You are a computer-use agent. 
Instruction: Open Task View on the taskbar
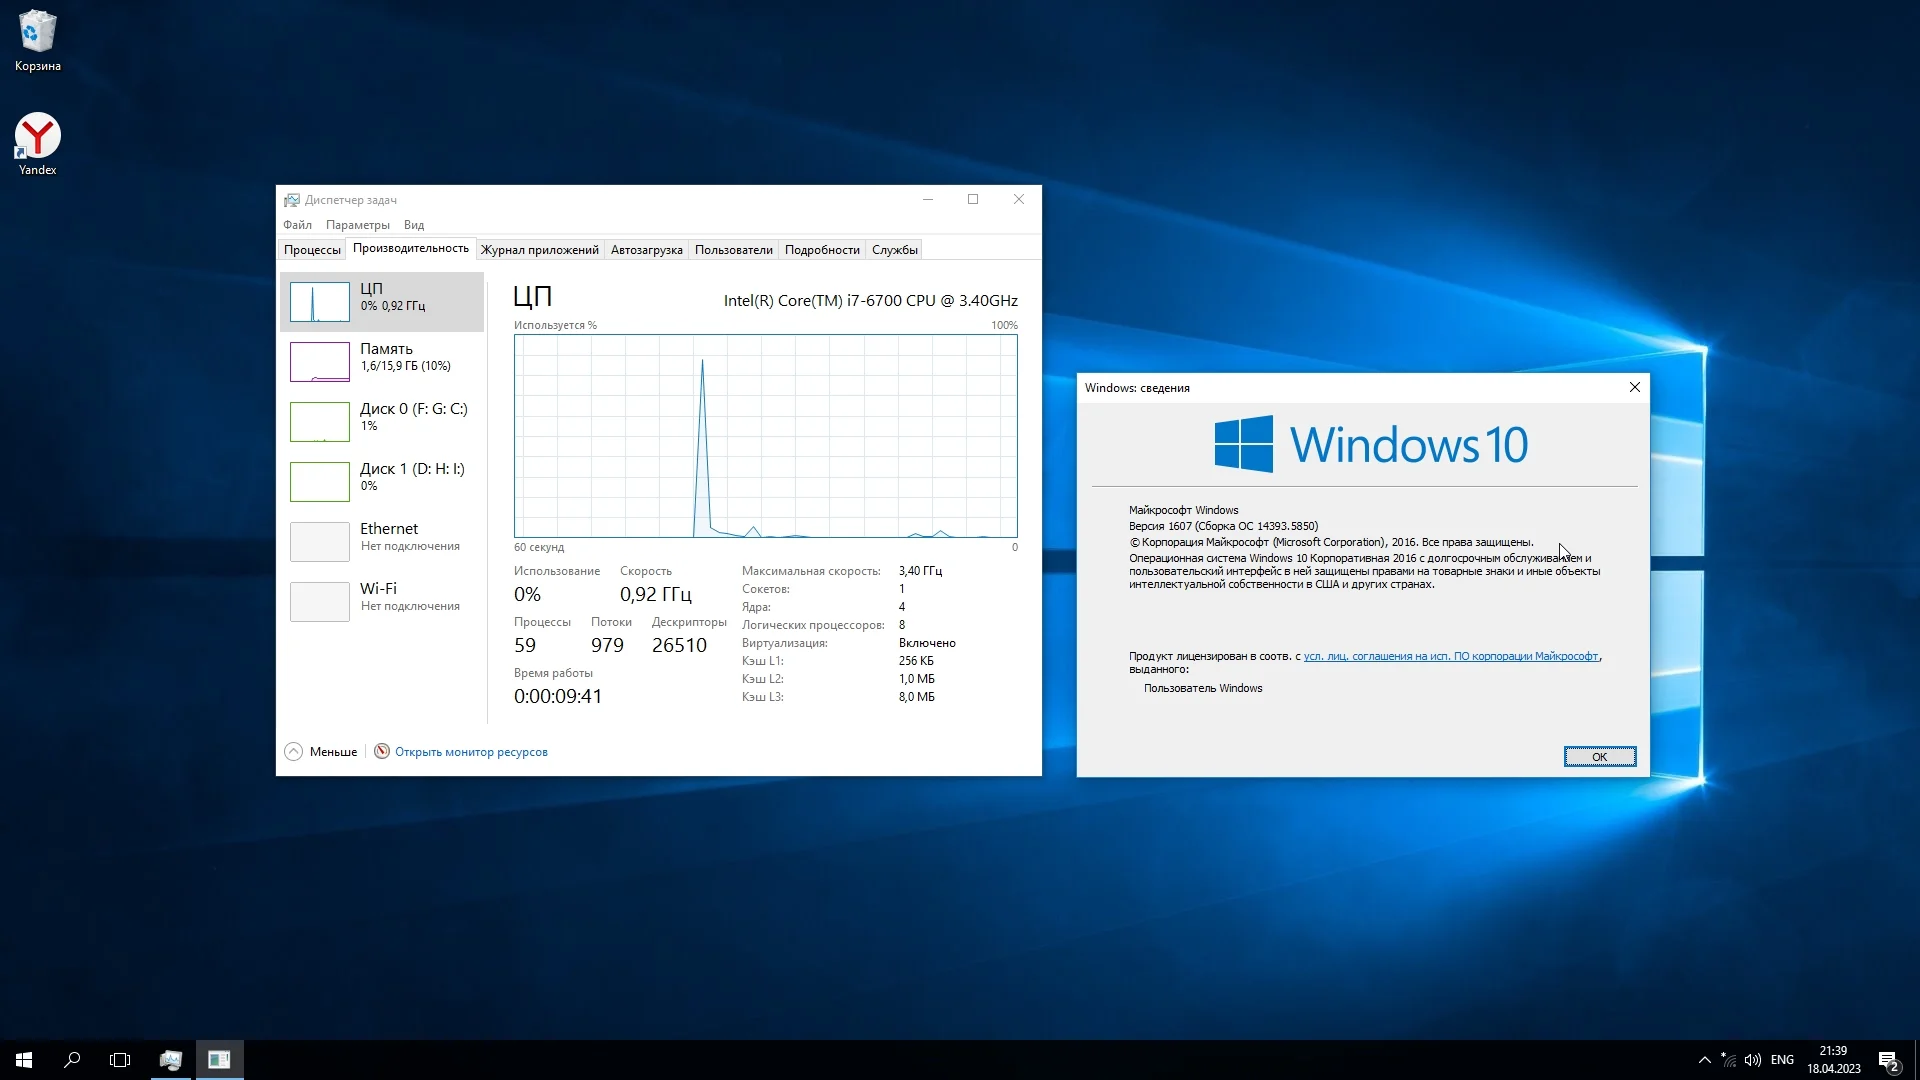pyautogui.click(x=120, y=1060)
